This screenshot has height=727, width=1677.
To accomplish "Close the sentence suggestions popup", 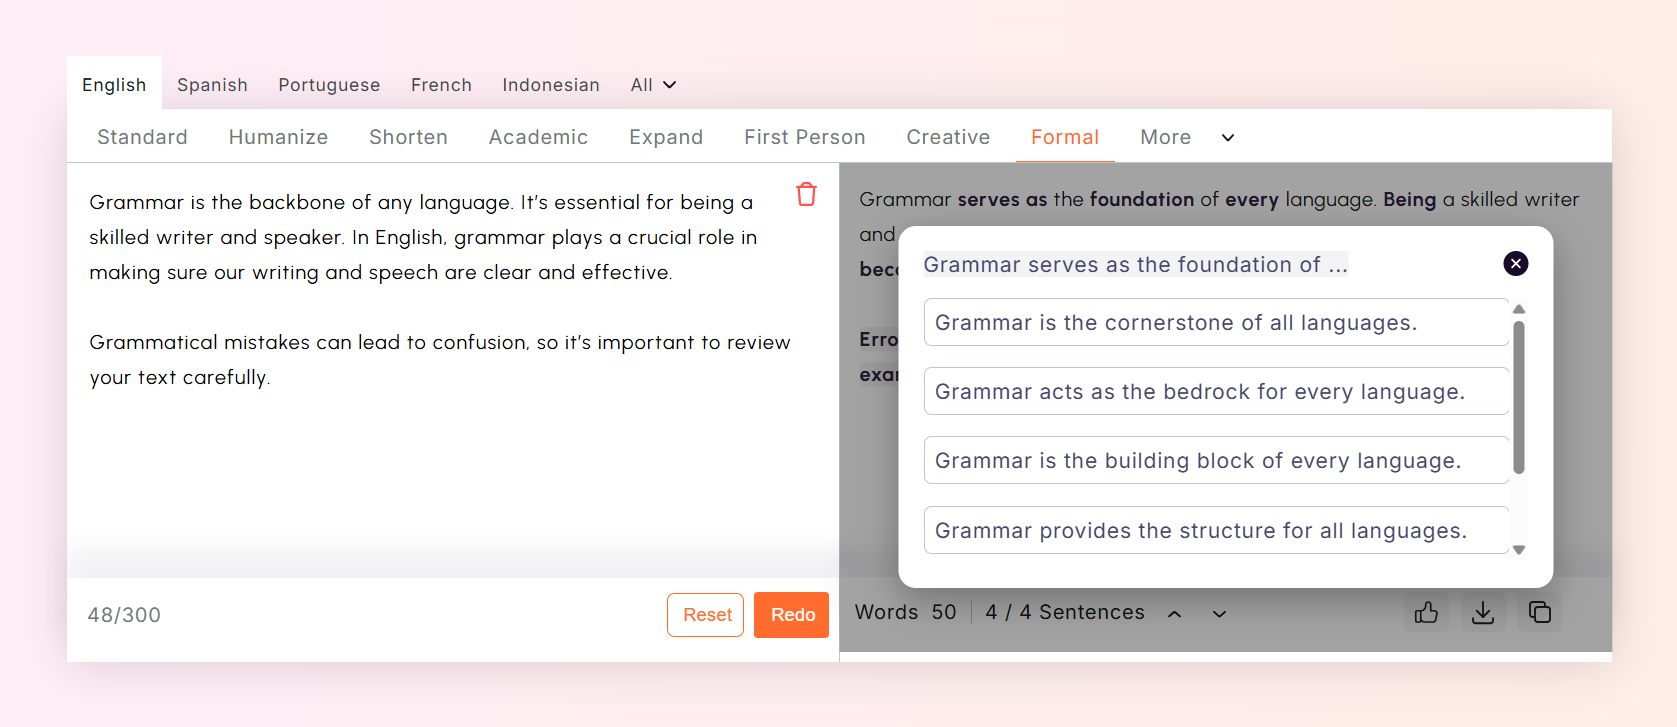I will (x=1516, y=263).
